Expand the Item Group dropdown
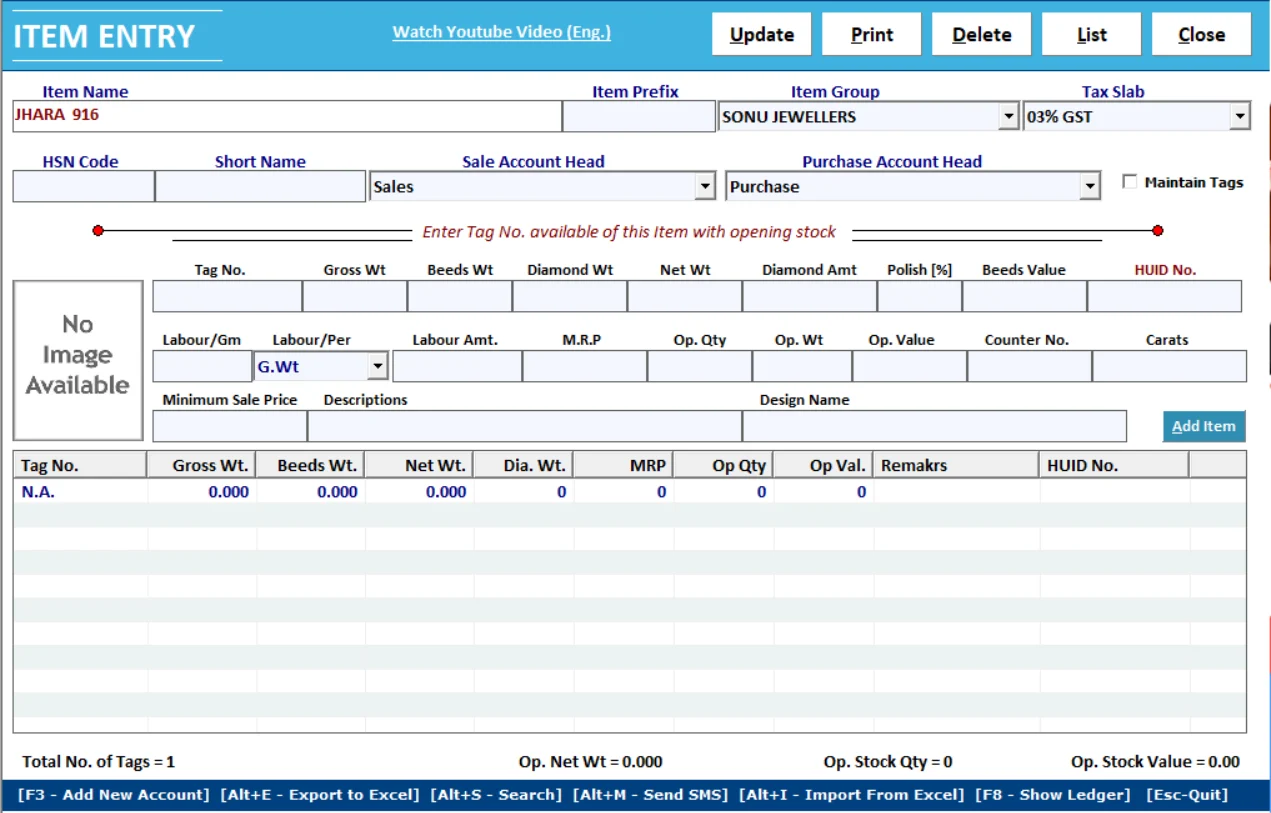 (x=1008, y=117)
